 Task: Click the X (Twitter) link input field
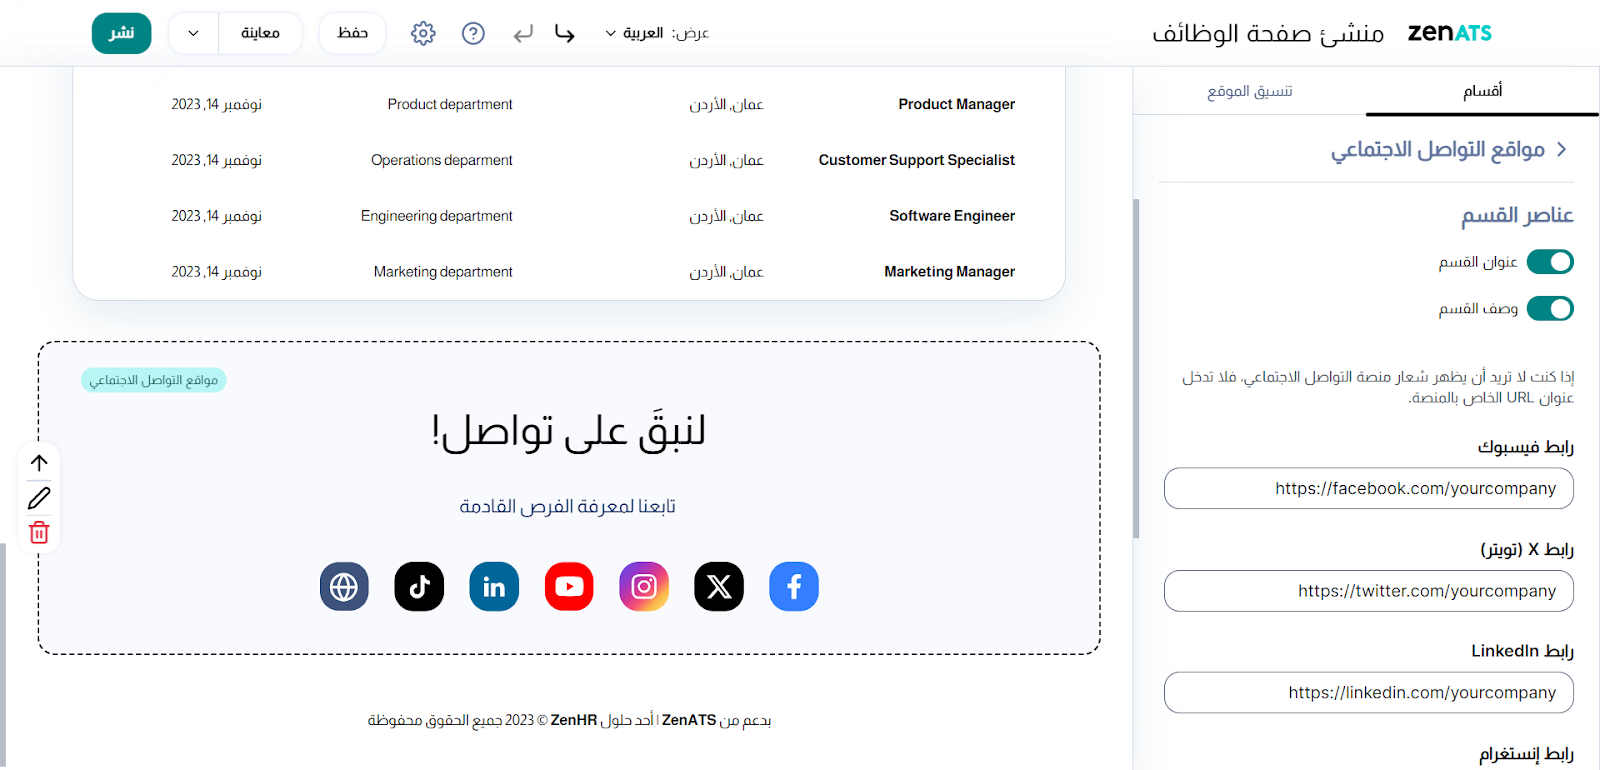[x=1368, y=591]
